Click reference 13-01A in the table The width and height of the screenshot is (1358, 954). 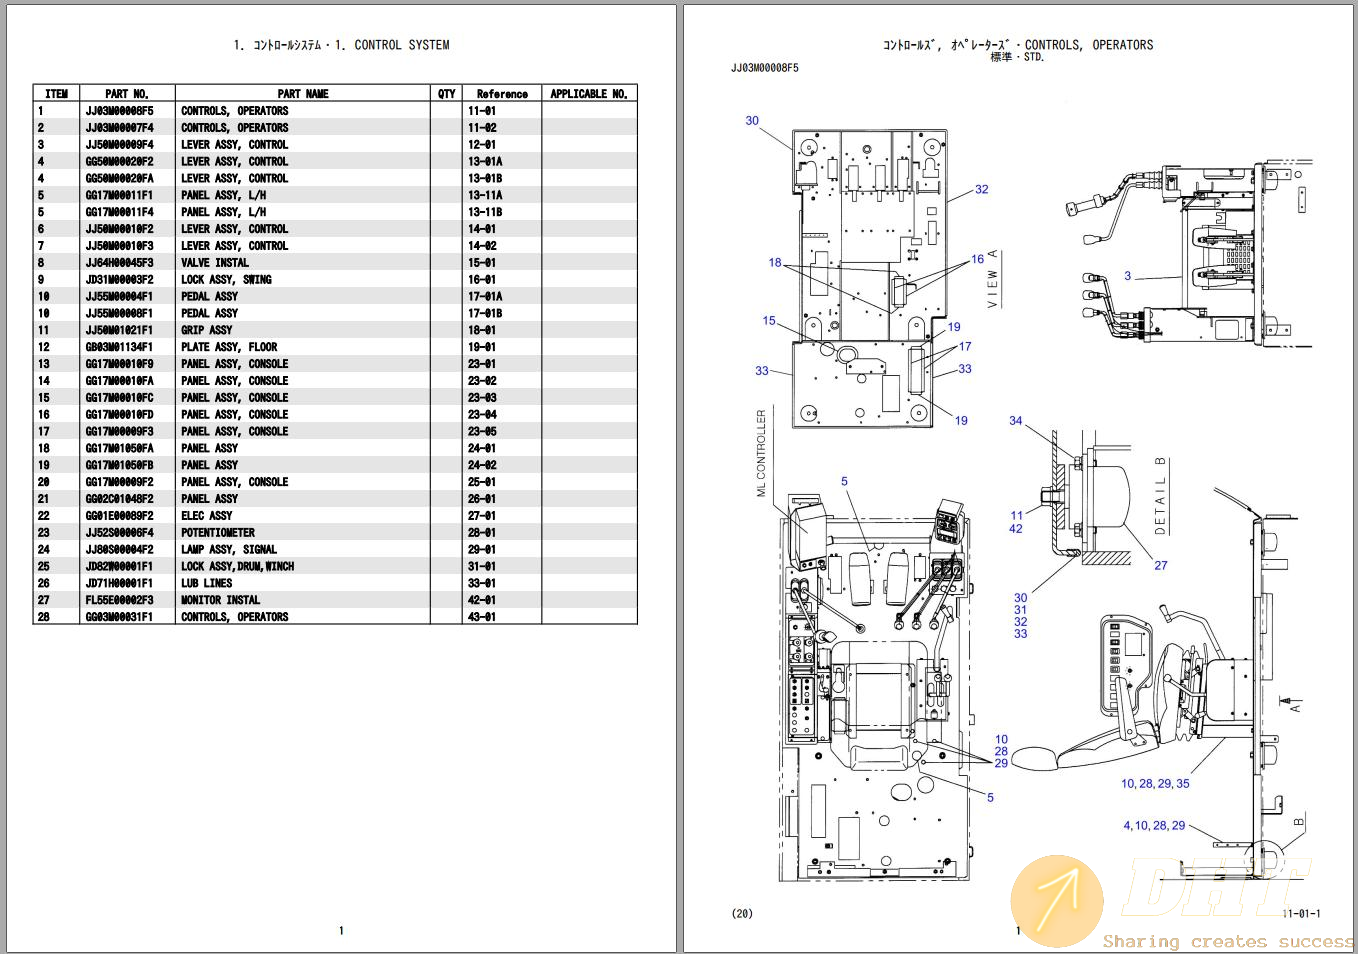(x=485, y=161)
